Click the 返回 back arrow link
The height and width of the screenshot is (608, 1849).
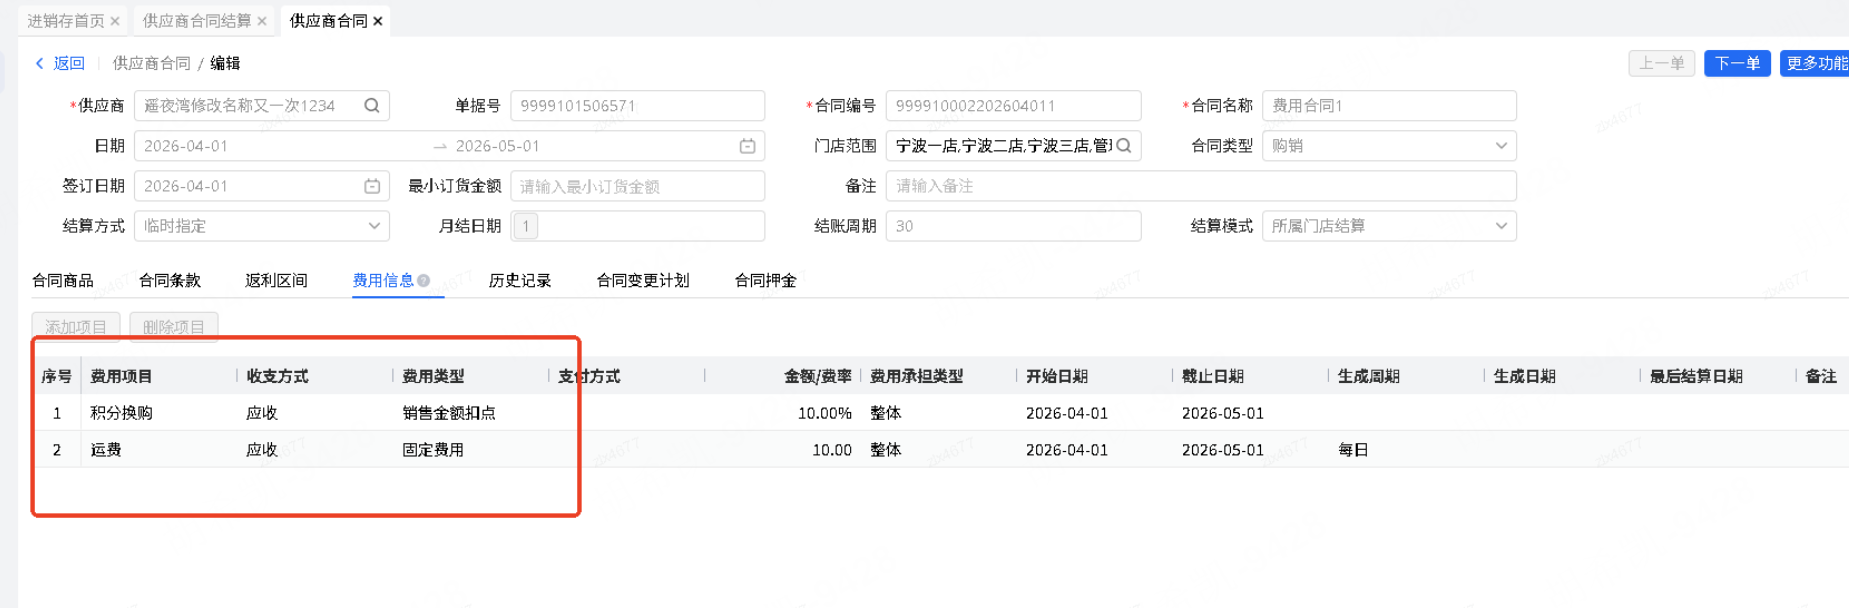click(x=60, y=63)
